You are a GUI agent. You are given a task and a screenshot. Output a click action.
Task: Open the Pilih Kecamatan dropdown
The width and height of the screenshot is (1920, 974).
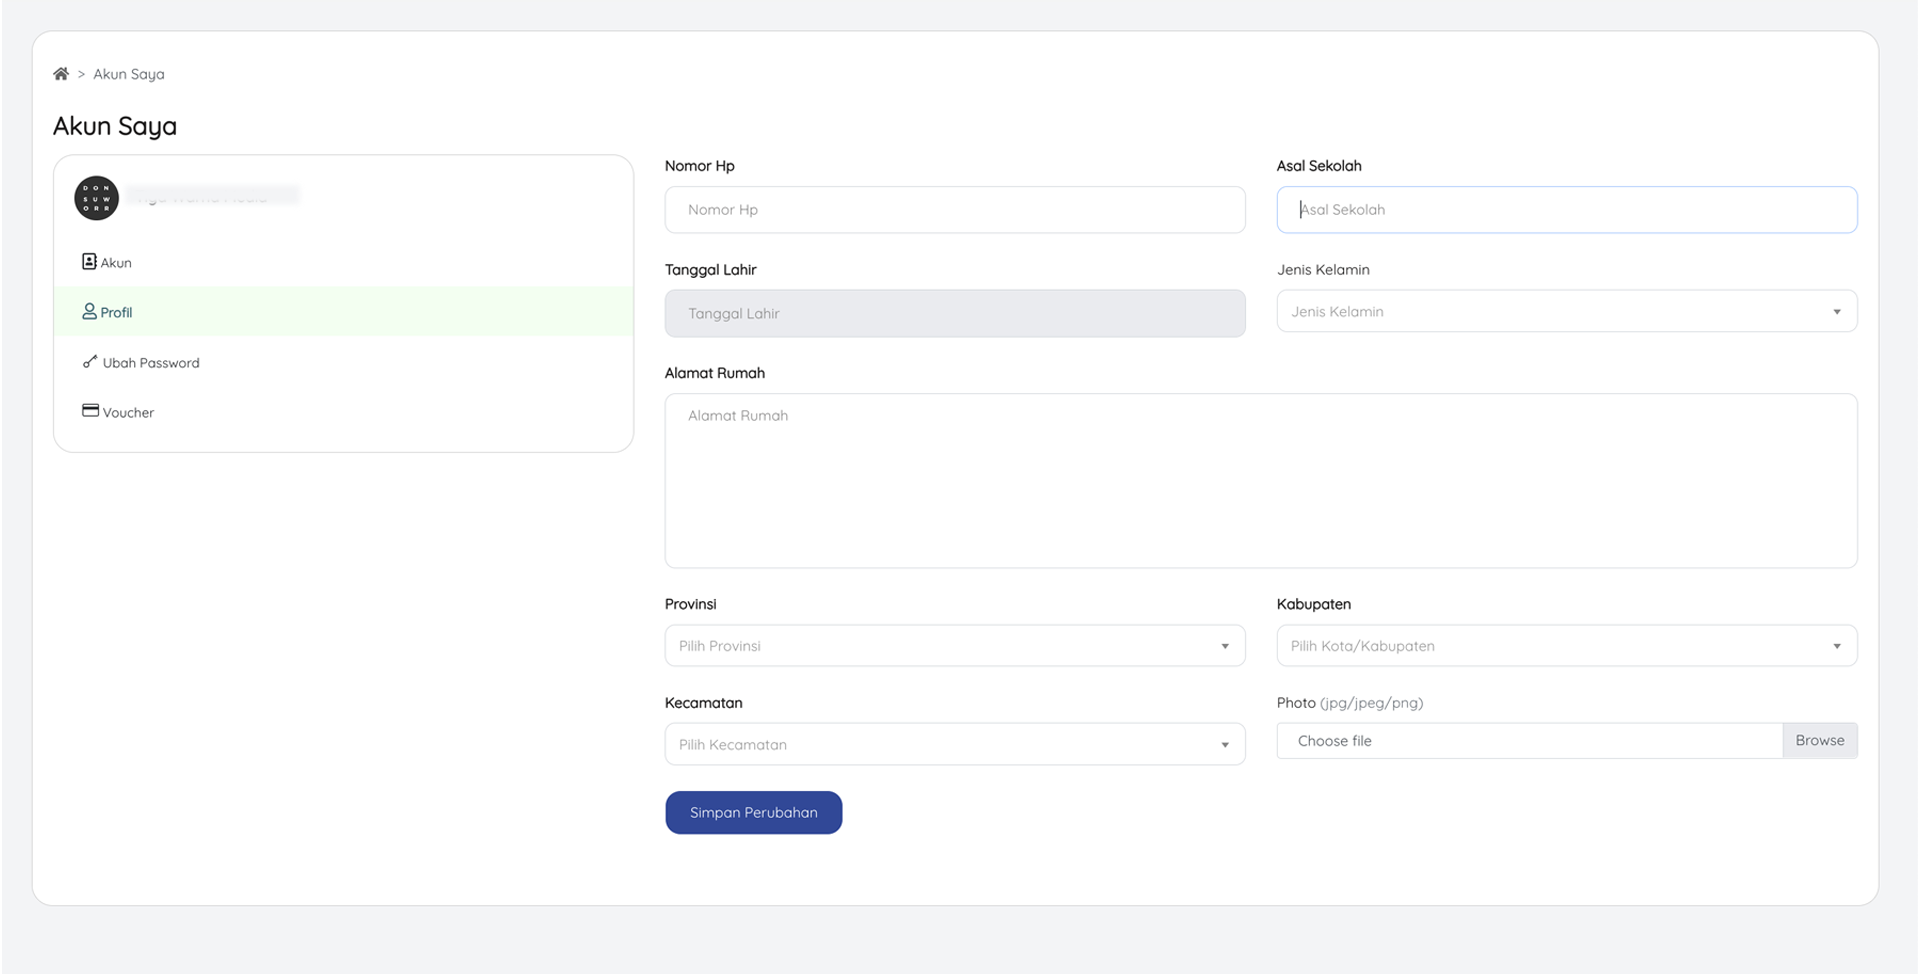[x=954, y=744]
